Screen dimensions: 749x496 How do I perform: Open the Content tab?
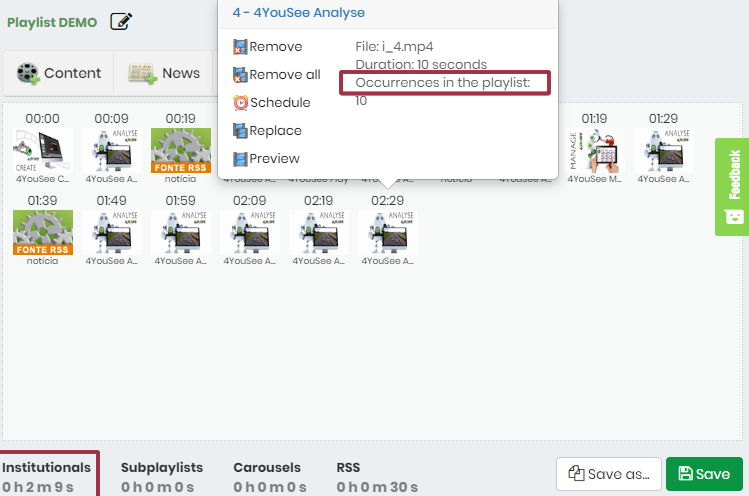click(58, 73)
